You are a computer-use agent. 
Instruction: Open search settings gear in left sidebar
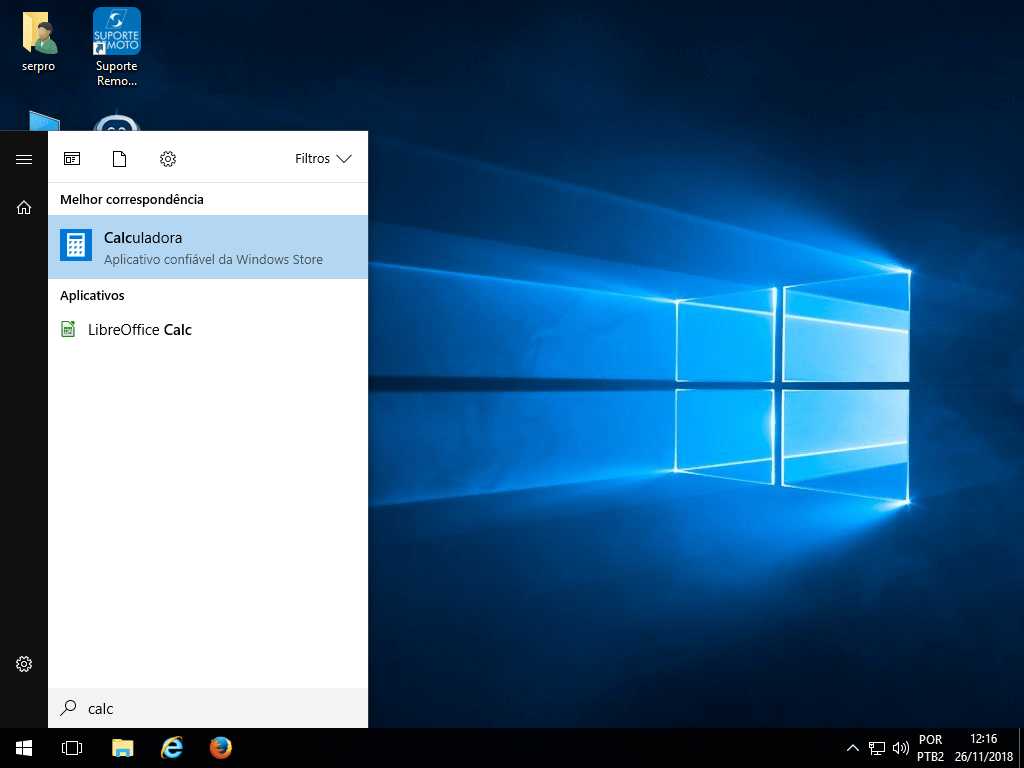24,664
